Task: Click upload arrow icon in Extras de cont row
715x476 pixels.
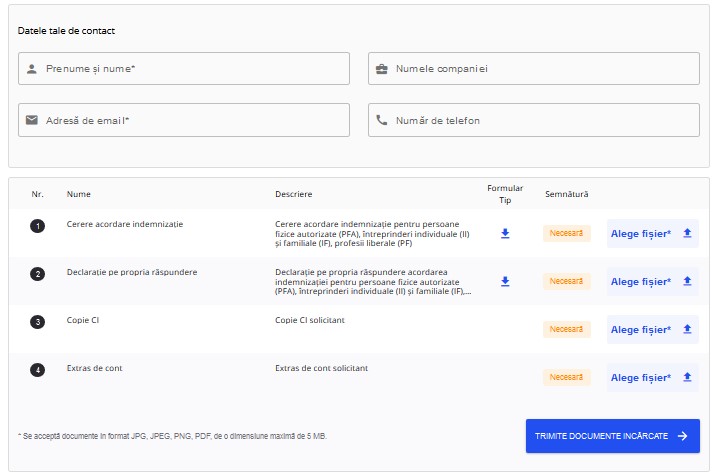Action: click(687, 377)
